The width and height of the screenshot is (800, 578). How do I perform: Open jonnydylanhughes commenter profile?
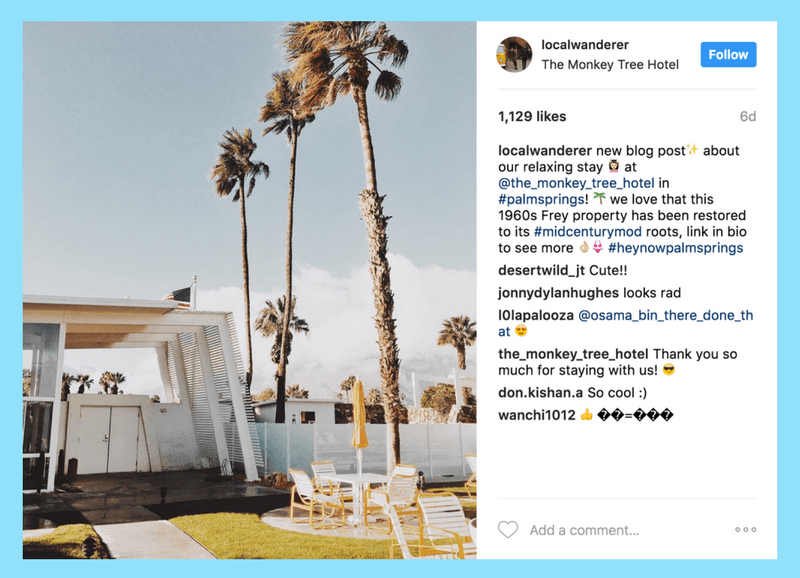click(x=558, y=293)
